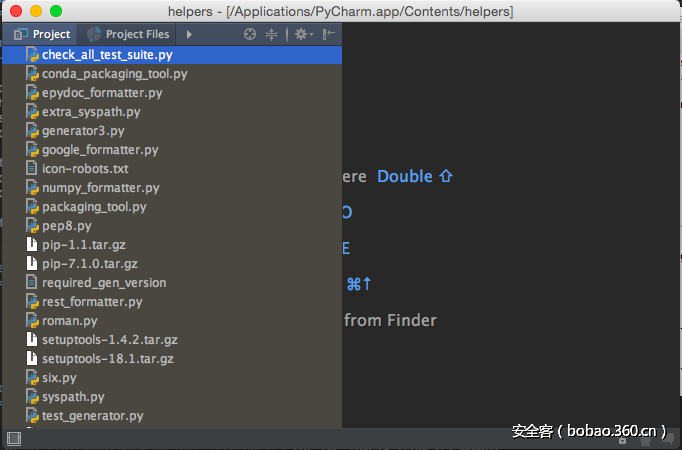
Task: Collapse all tree nodes icon
Action: coord(271,34)
